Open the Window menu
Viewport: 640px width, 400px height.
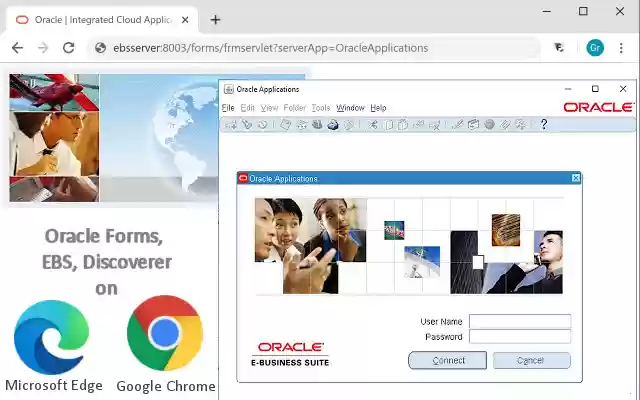pos(350,108)
